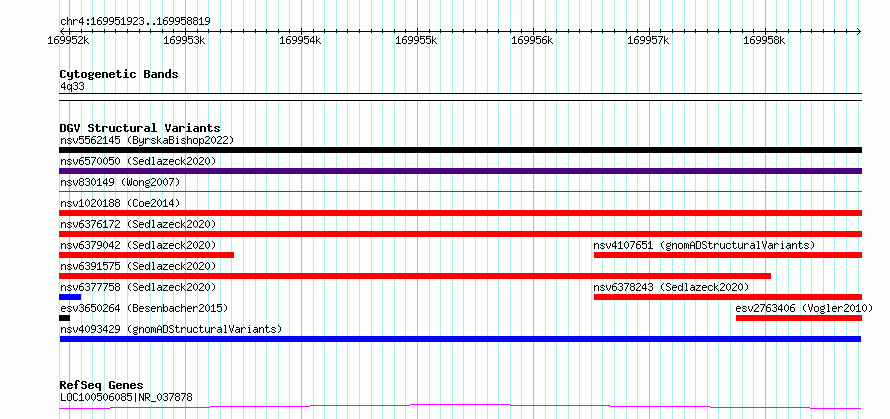Click the nsv4107651 (gnomADStructuralVariants) label

click(704, 245)
